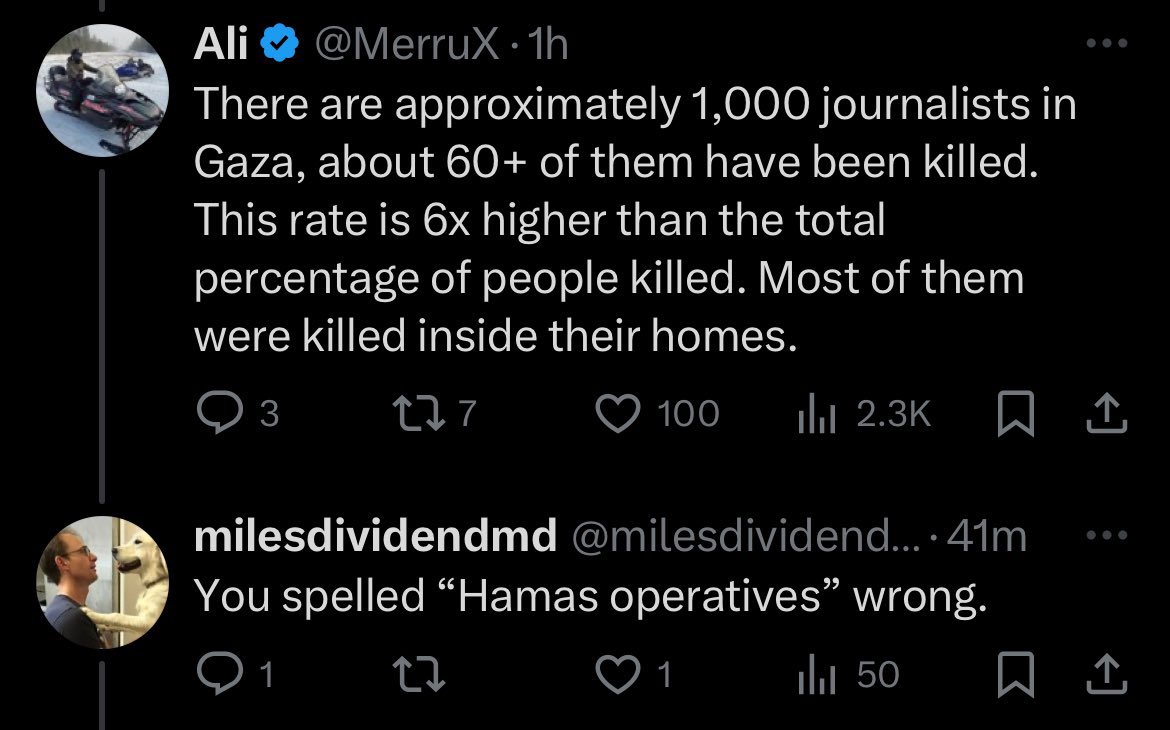This screenshot has width=1170, height=730.
Task: Like Ali's tweet with heart icon
Action: [x=619, y=414]
